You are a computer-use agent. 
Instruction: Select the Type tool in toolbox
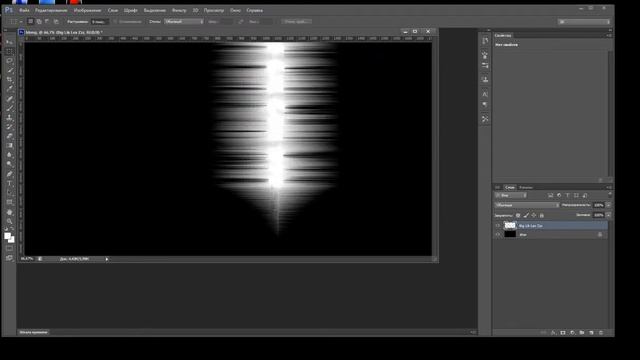tap(9, 184)
